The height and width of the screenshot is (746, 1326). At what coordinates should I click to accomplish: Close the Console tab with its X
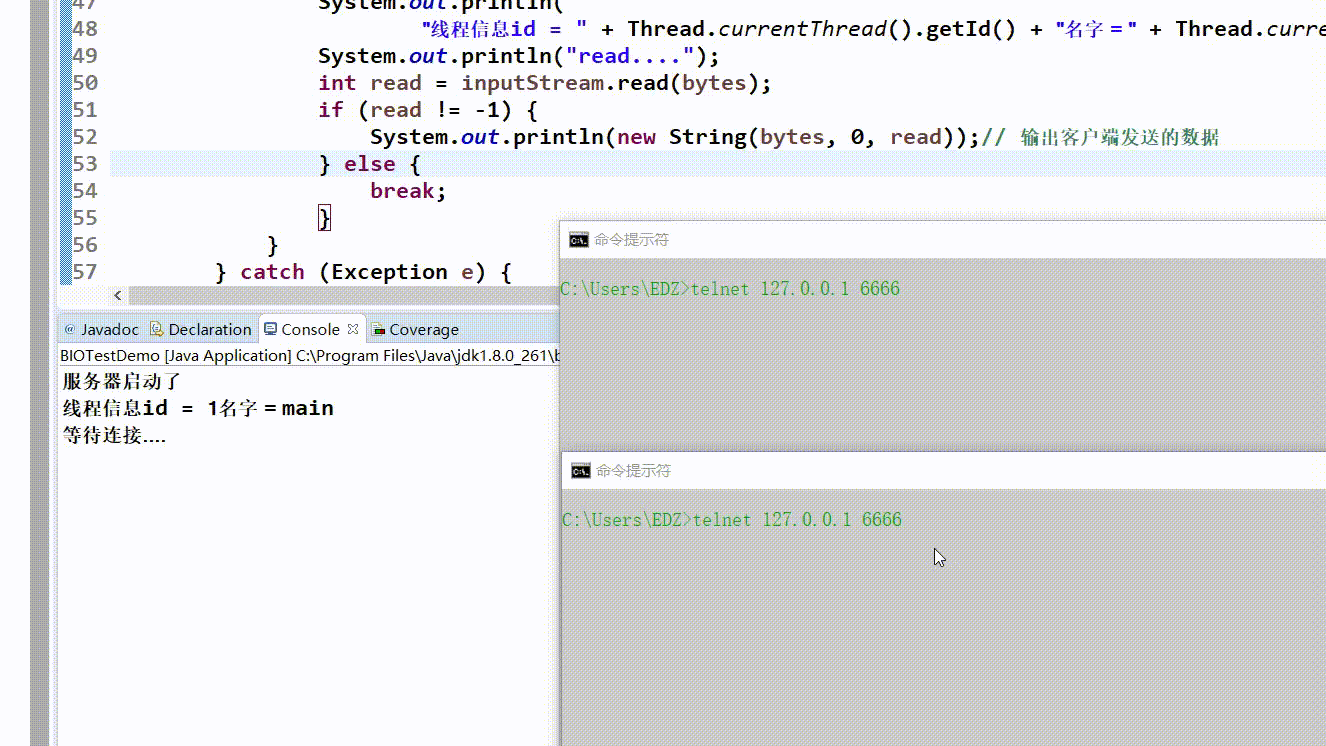coord(353,329)
